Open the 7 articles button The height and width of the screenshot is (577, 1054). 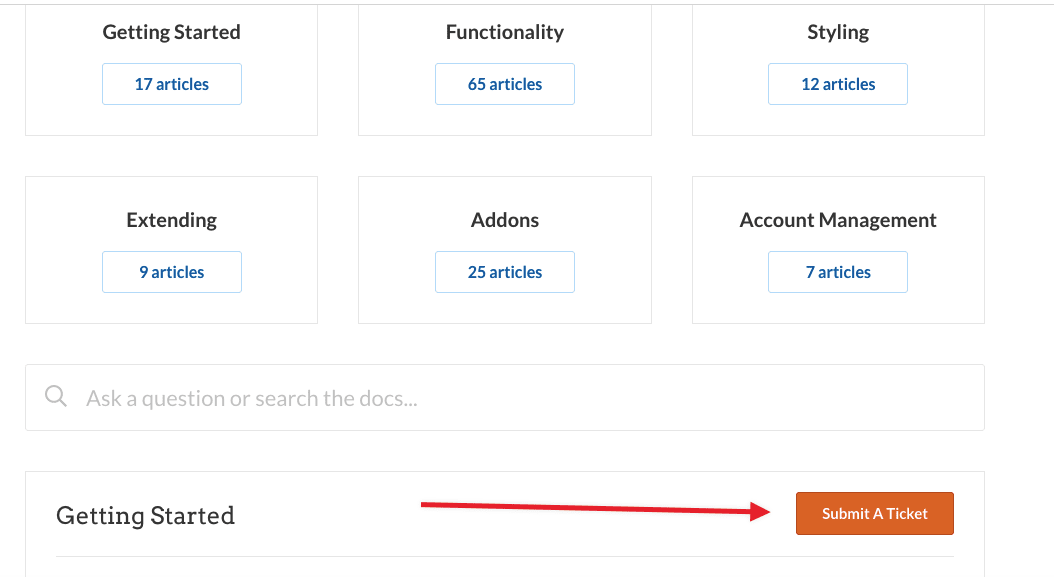coord(838,272)
